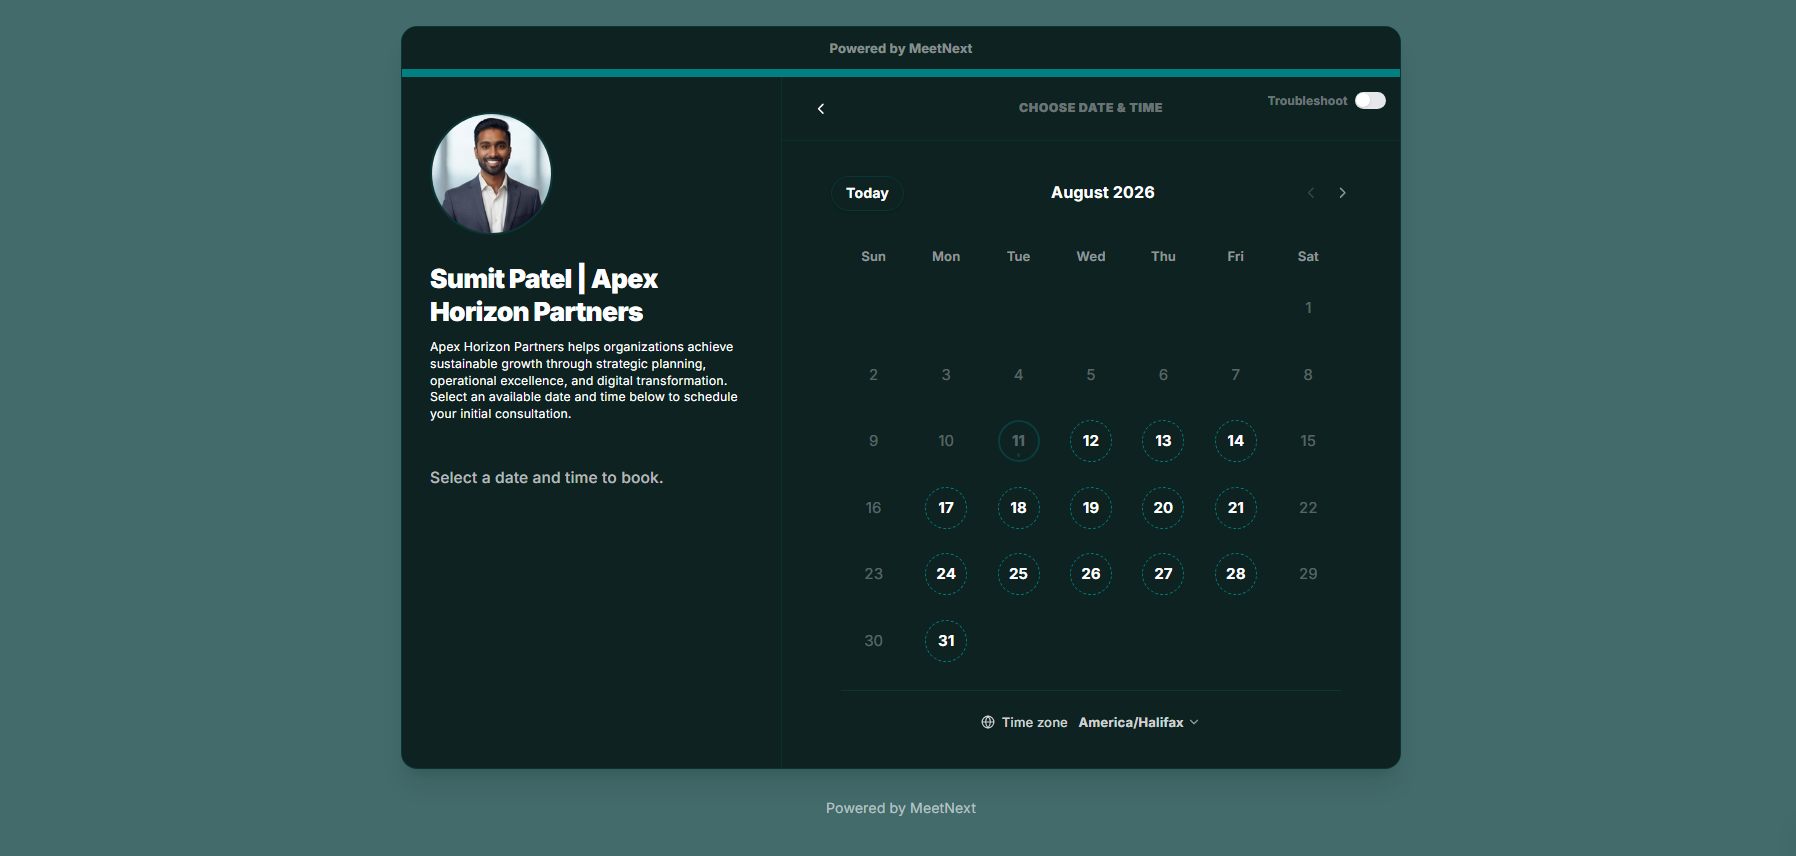Image resolution: width=1796 pixels, height=856 pixels.
Task: Click the August 2026 month heading
Action: point(1103,192)
